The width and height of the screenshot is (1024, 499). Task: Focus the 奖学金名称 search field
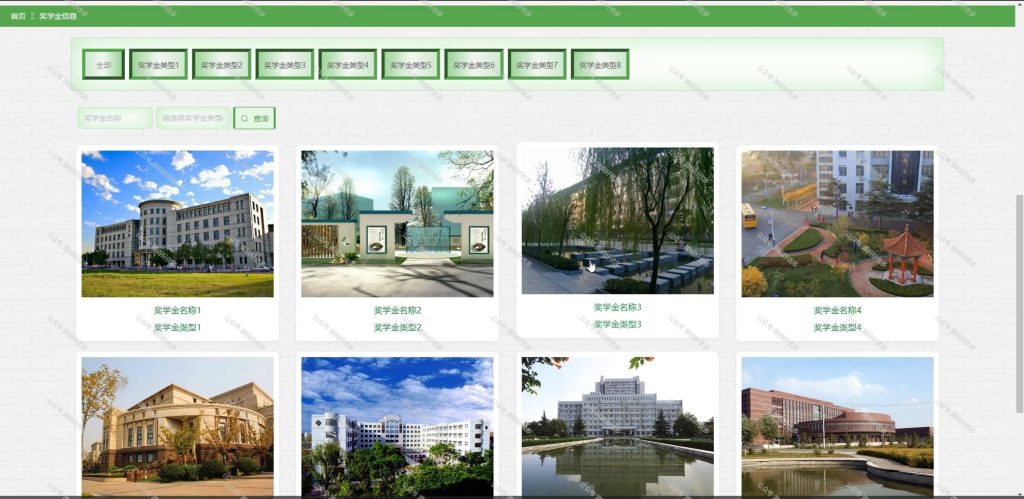[x=115, y=118]
